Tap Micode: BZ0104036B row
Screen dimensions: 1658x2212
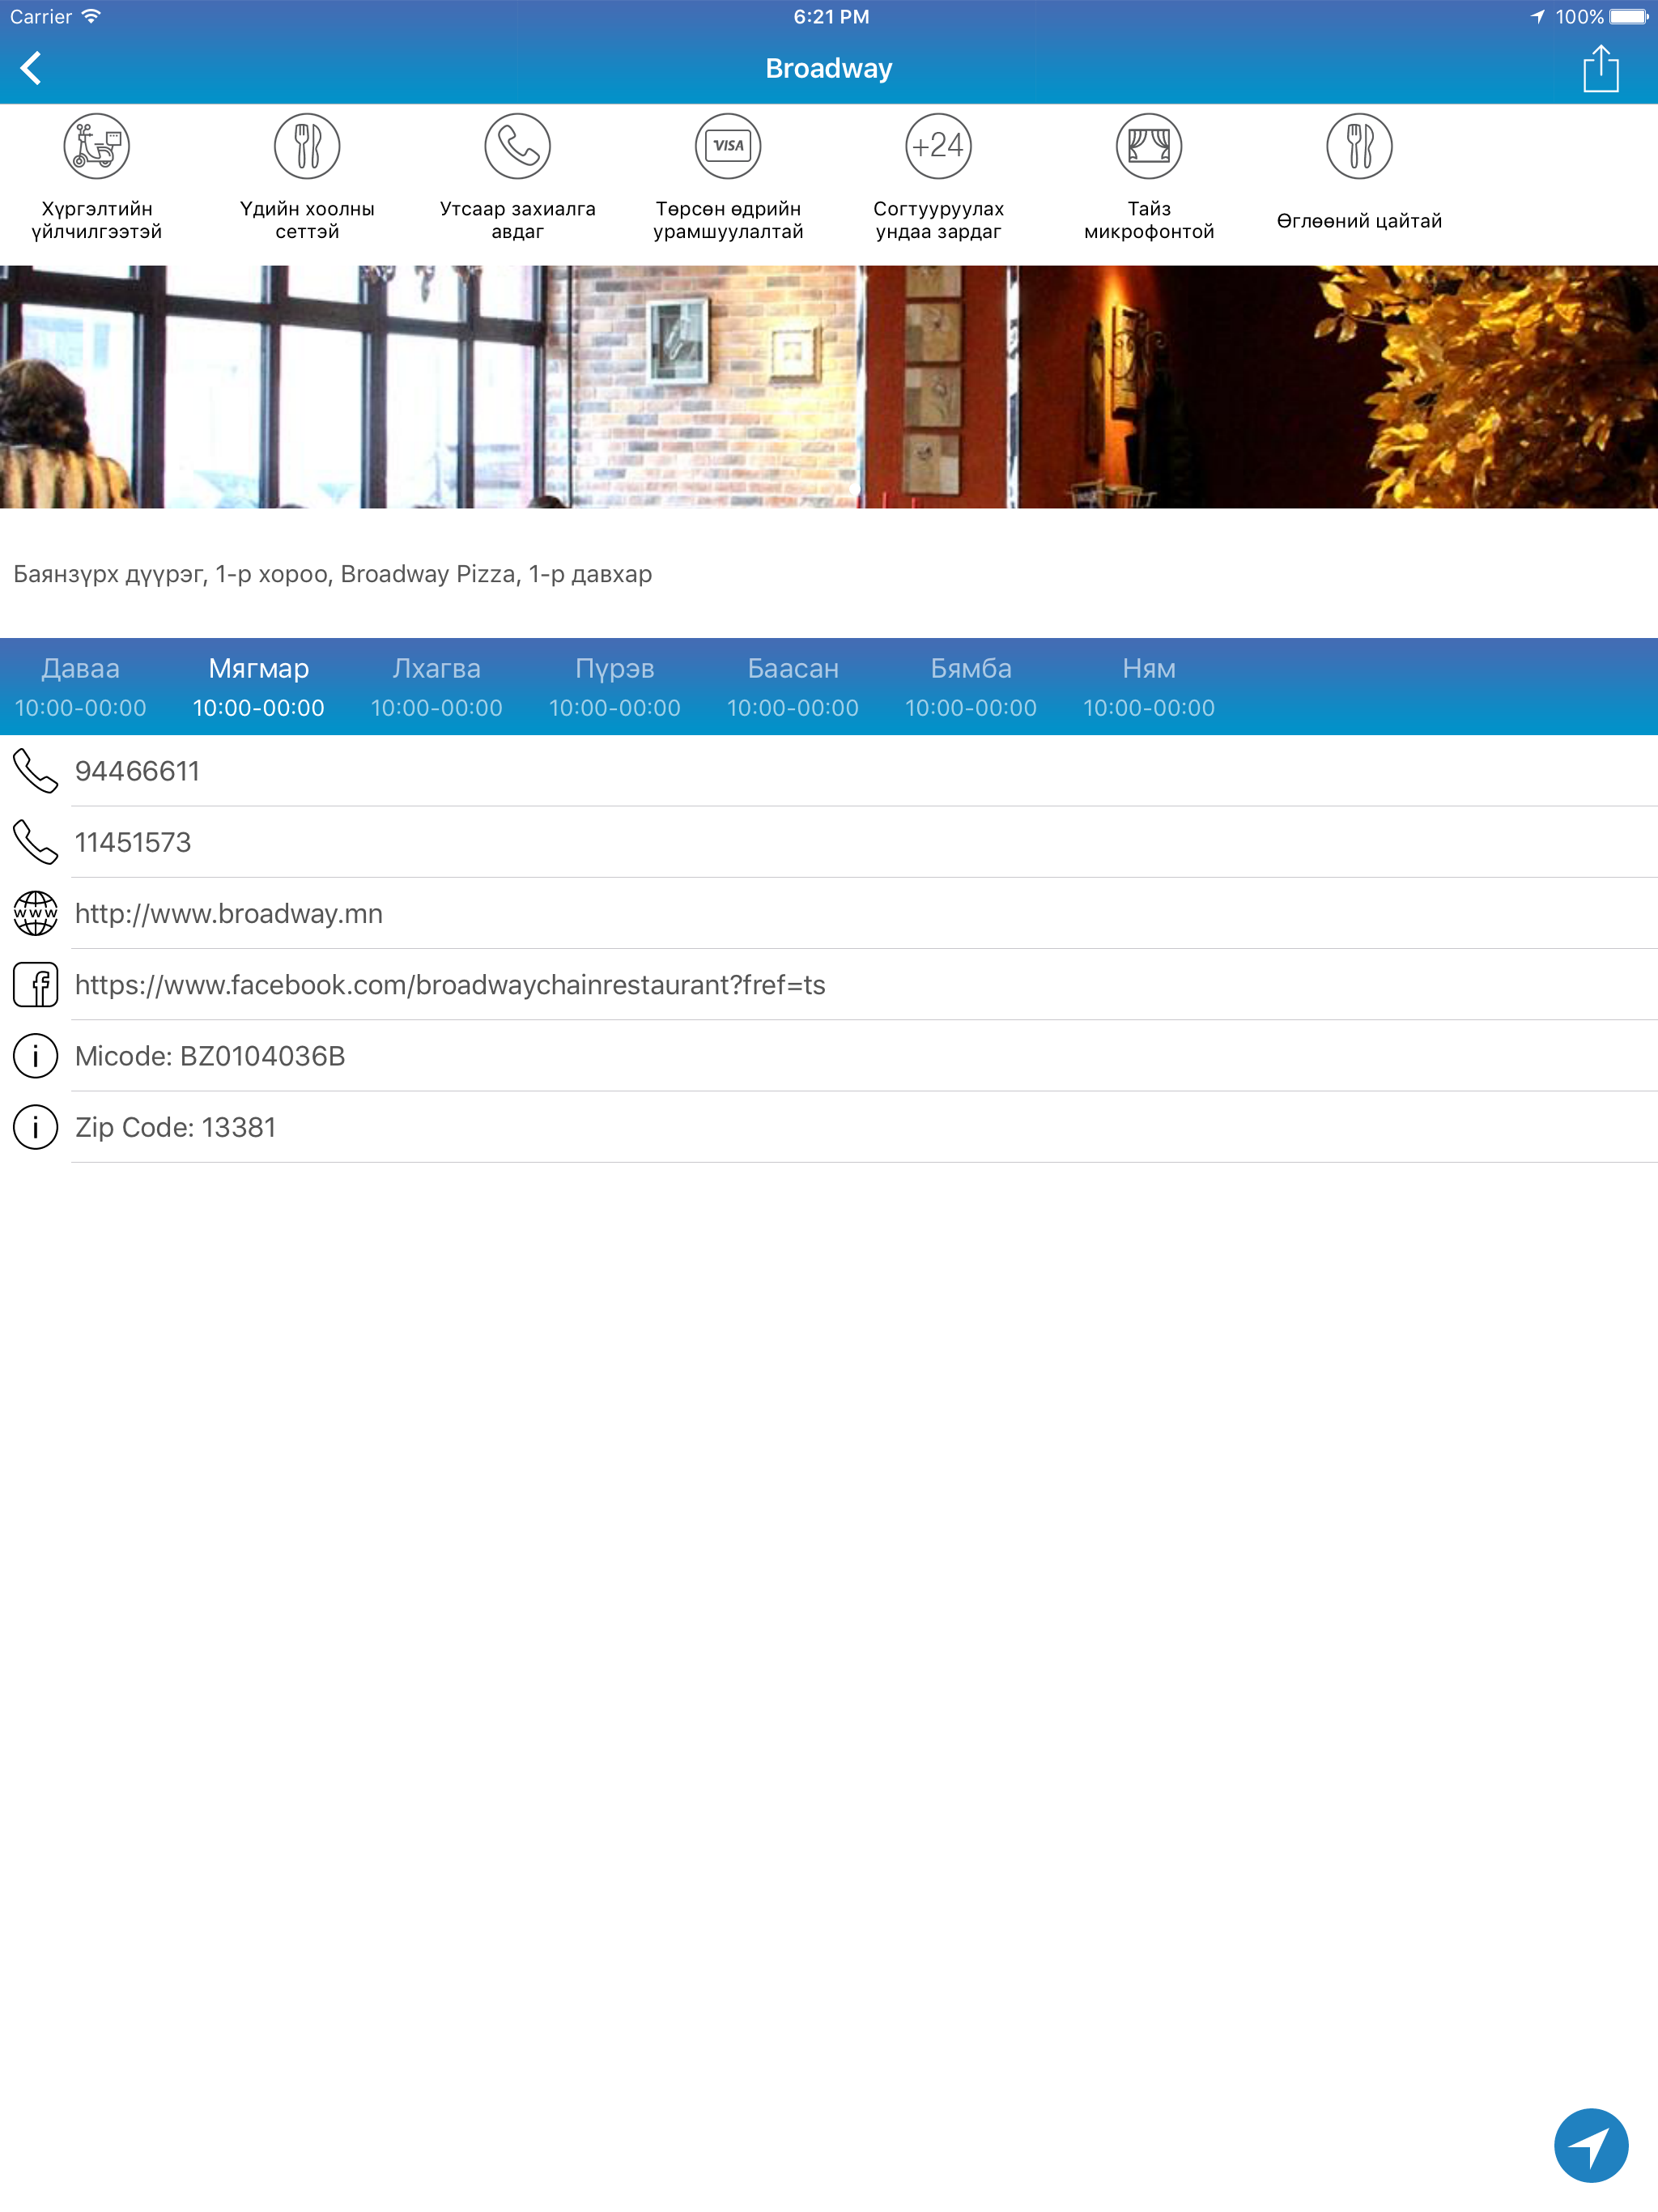[x=829, y=1056]
